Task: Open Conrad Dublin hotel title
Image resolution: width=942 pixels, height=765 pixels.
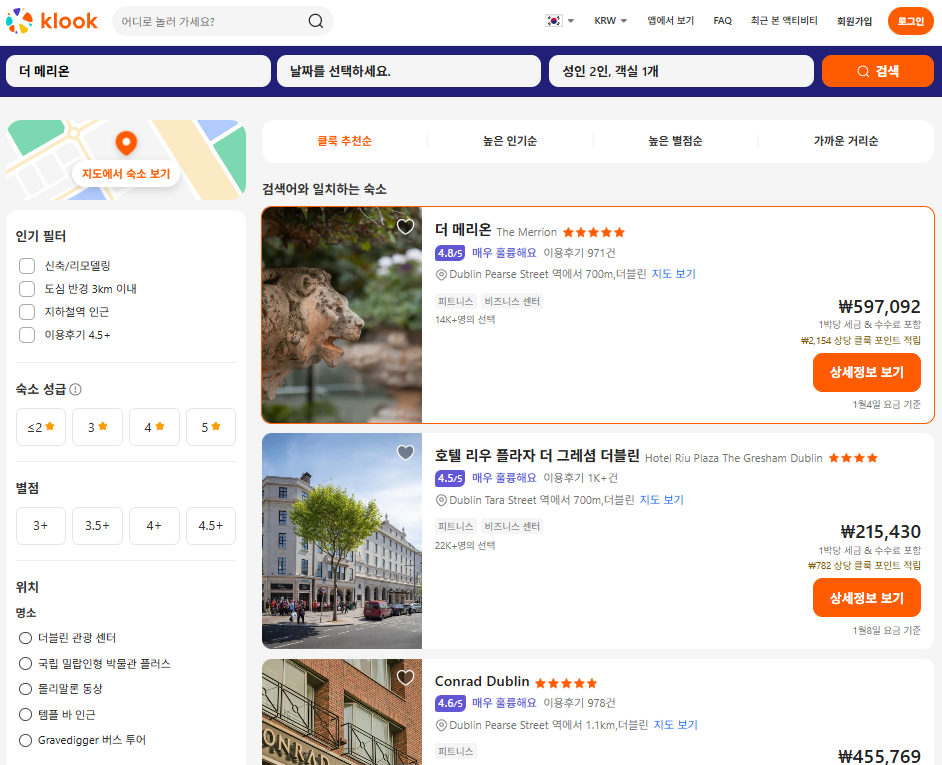Action: pos(482,681)
